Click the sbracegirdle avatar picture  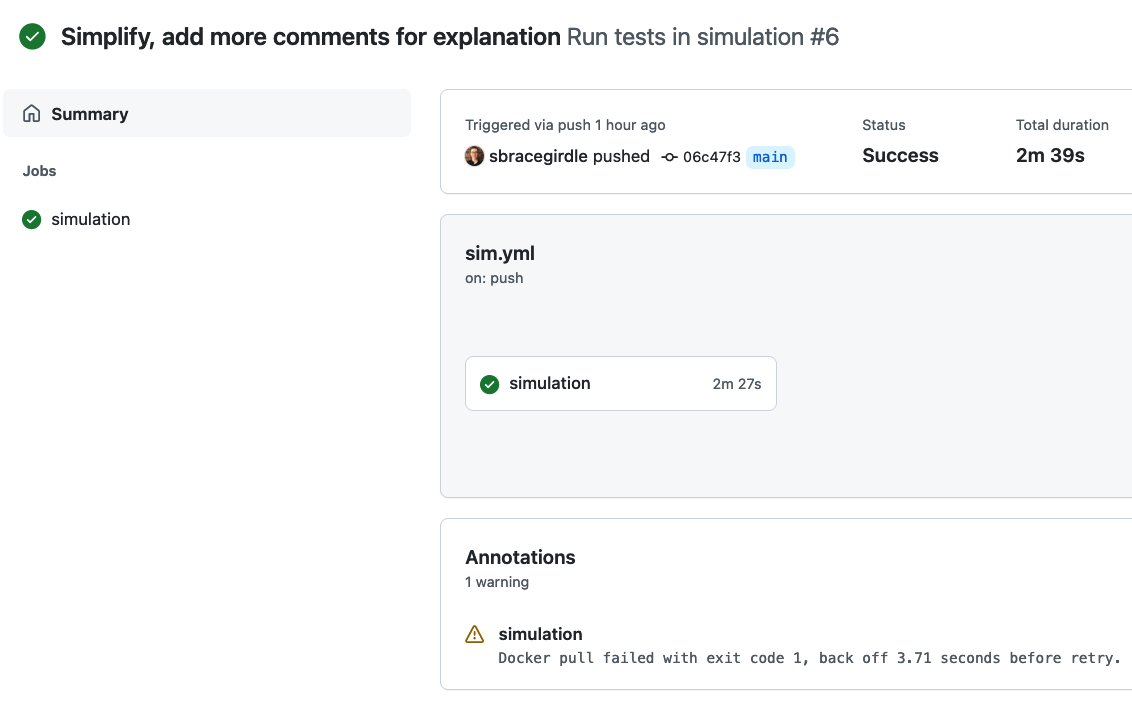475,156
